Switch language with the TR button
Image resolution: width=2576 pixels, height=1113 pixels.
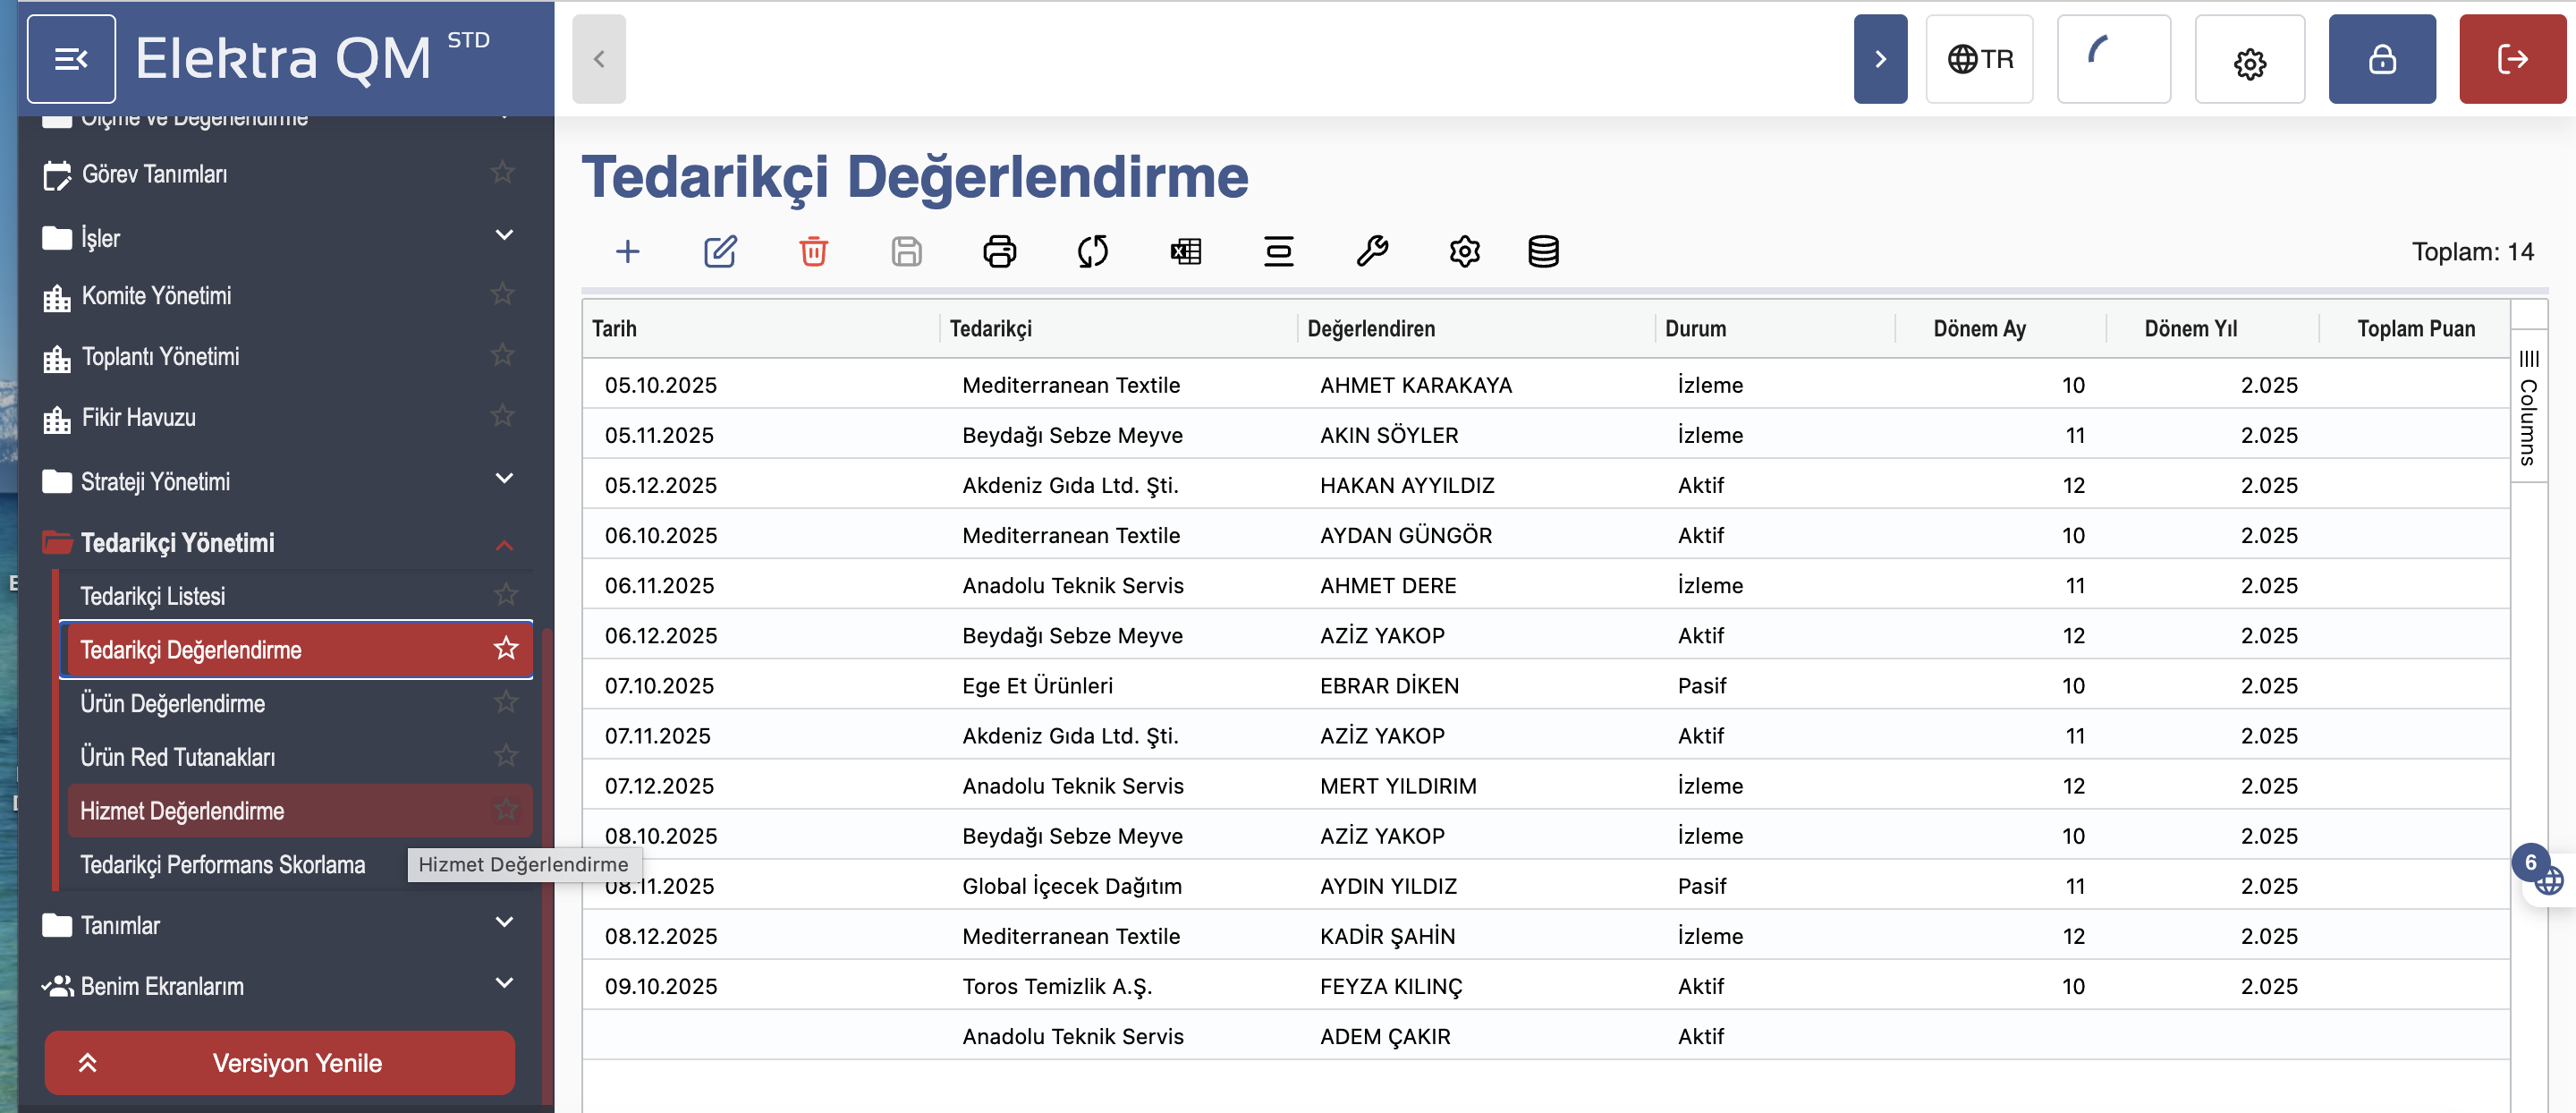[1979, 59]
